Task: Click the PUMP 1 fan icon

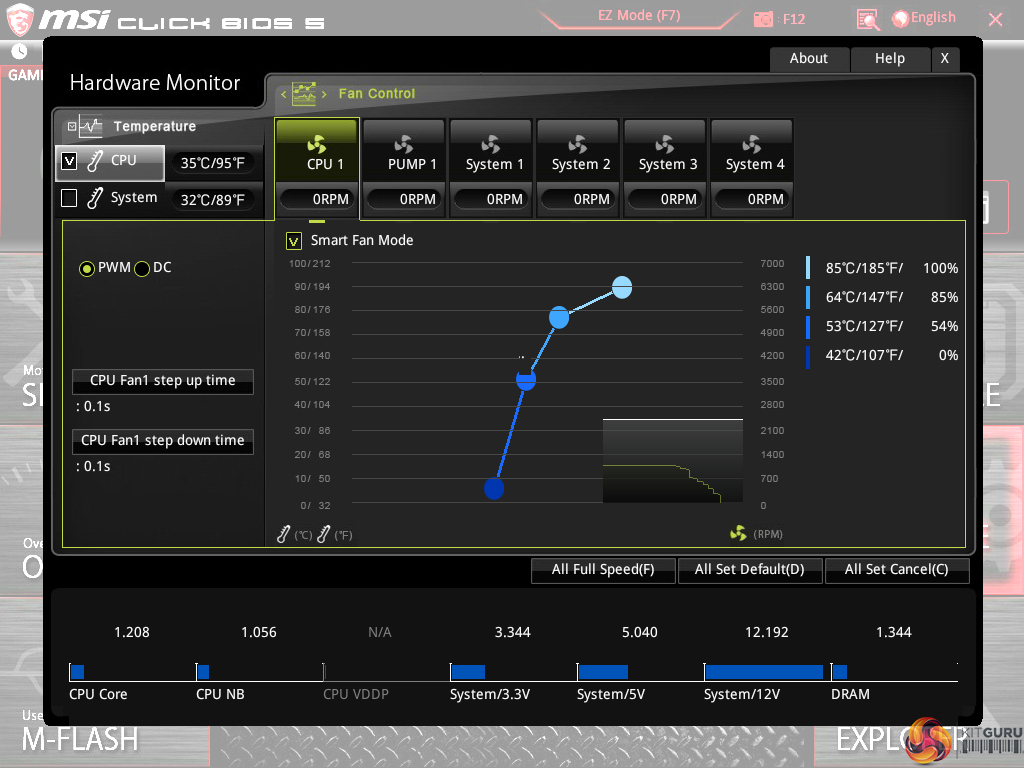Action: point(404,144)
